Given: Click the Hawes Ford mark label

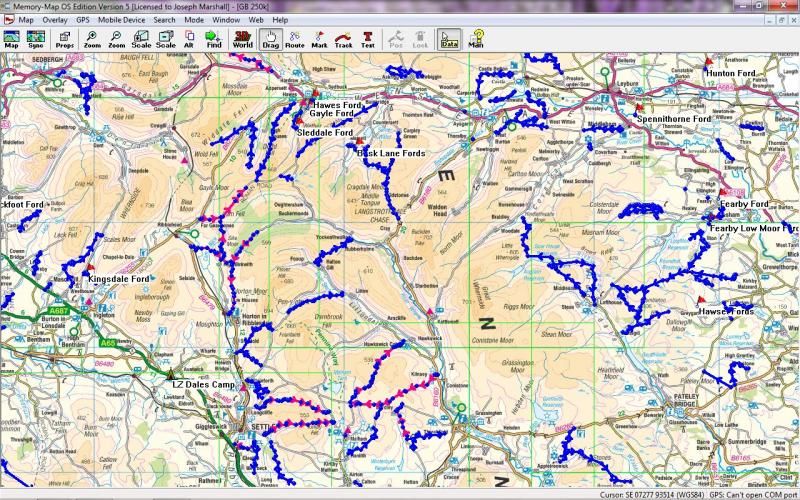Looking at the screenshot, I should (x=337, y=105).
